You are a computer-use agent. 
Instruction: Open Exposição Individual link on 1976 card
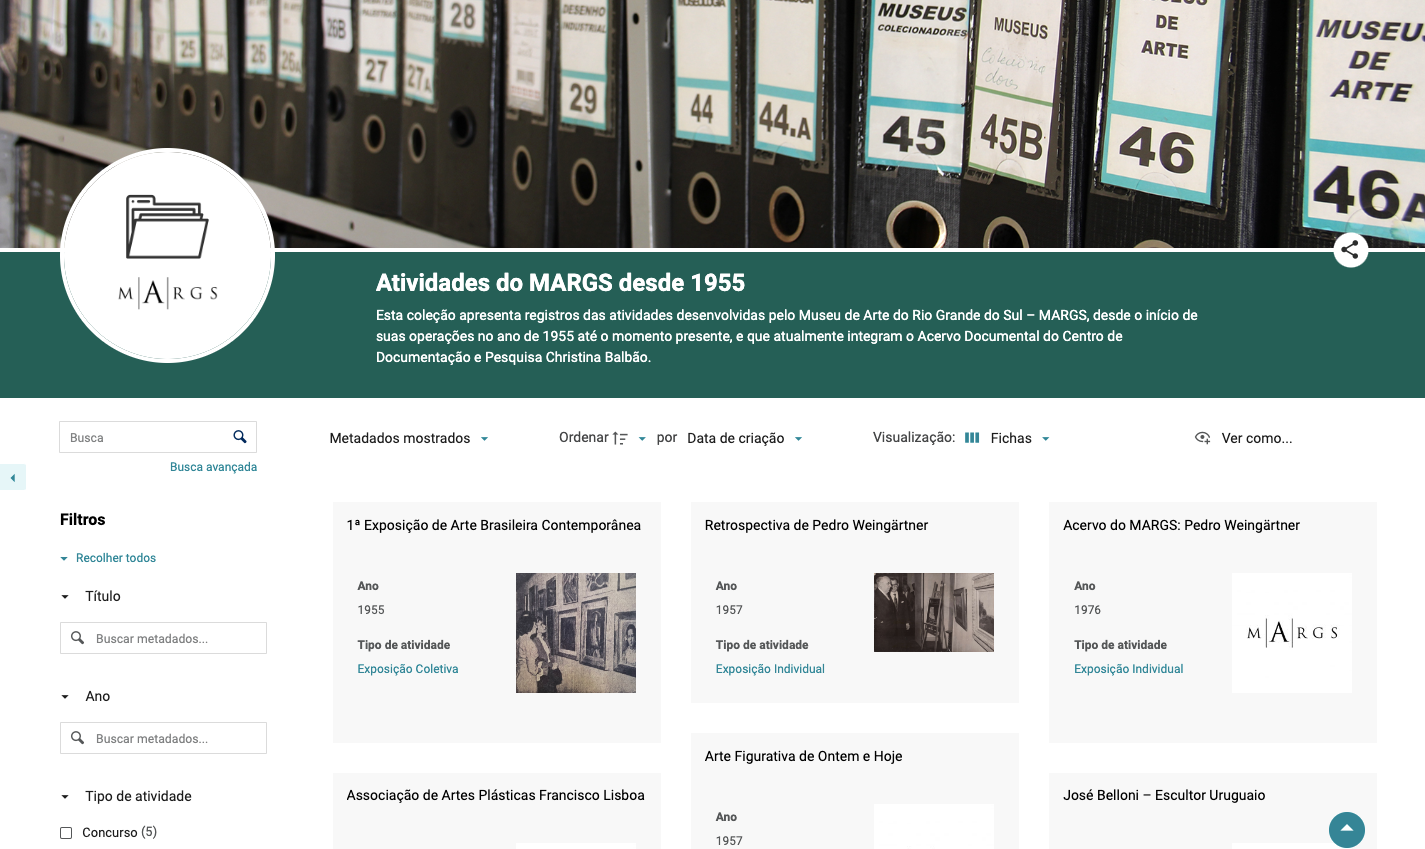click(1128, 669)
